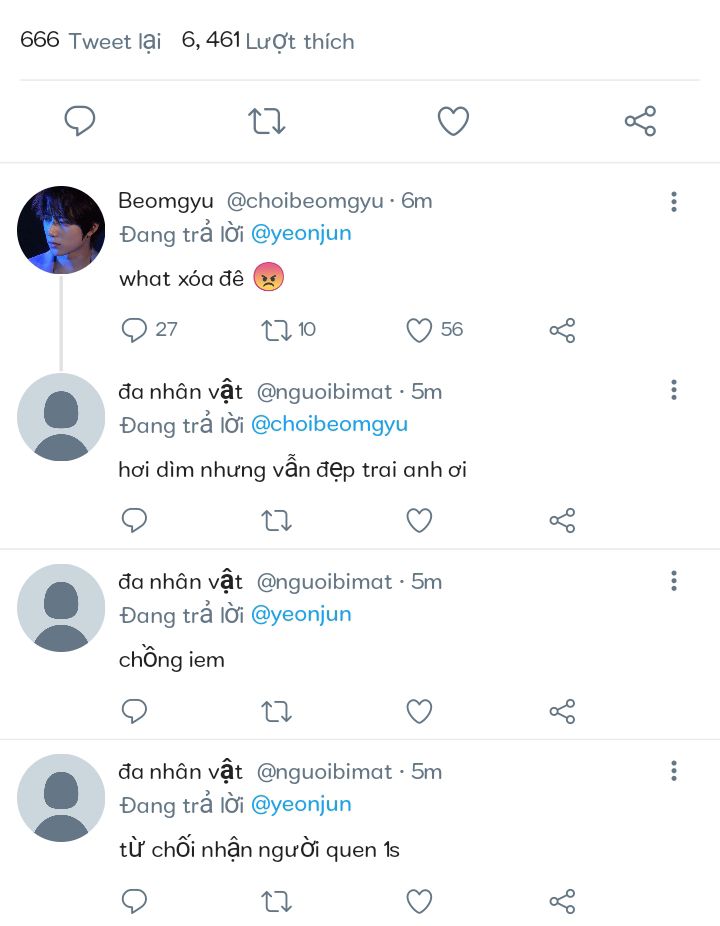Like Beomgyu's tweet with 56 likes
The image size is (720, 926).
419,330
